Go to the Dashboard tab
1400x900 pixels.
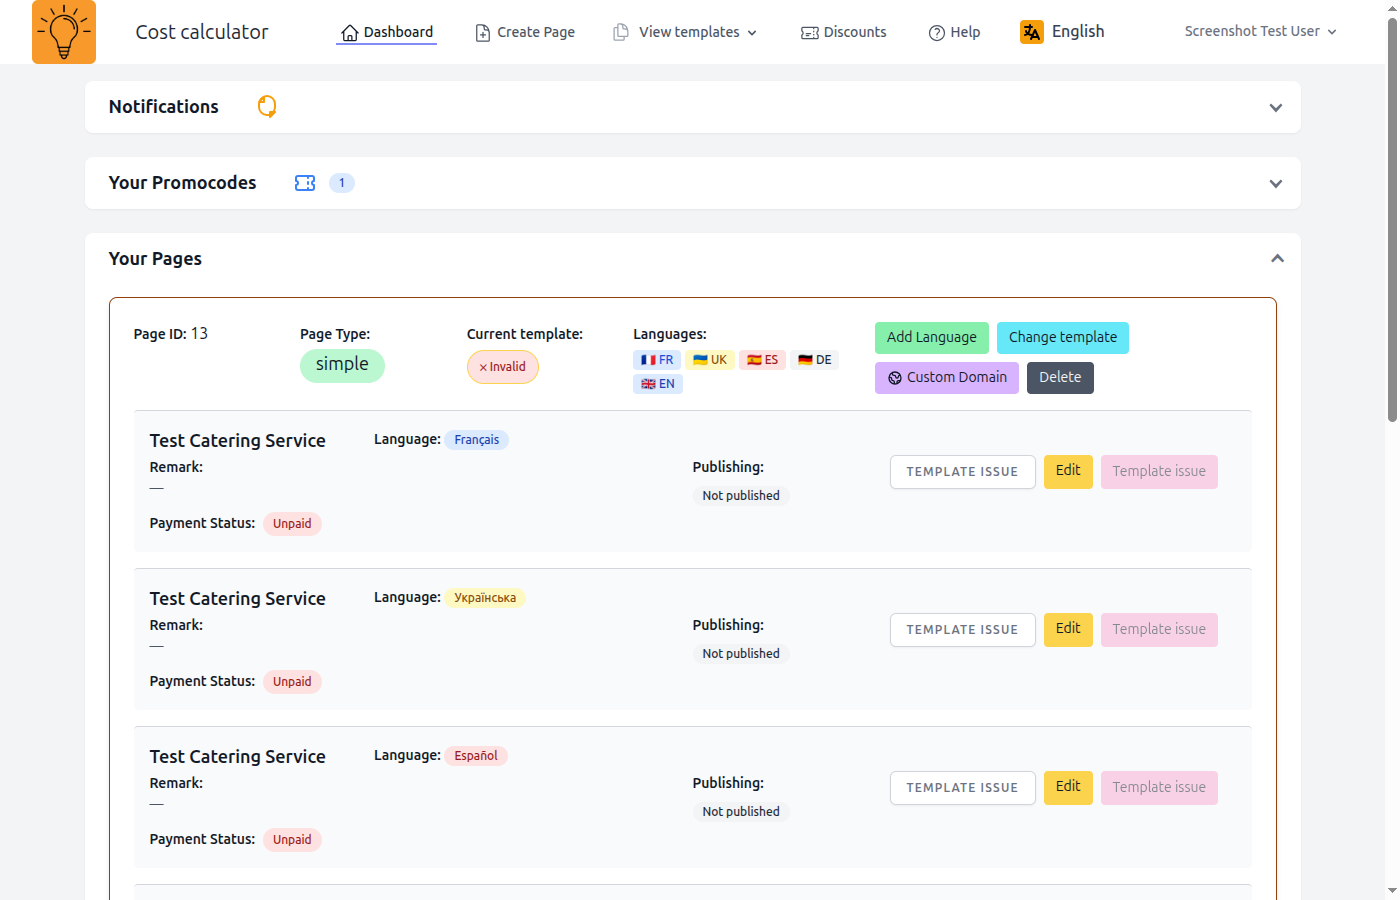(387, 32)
